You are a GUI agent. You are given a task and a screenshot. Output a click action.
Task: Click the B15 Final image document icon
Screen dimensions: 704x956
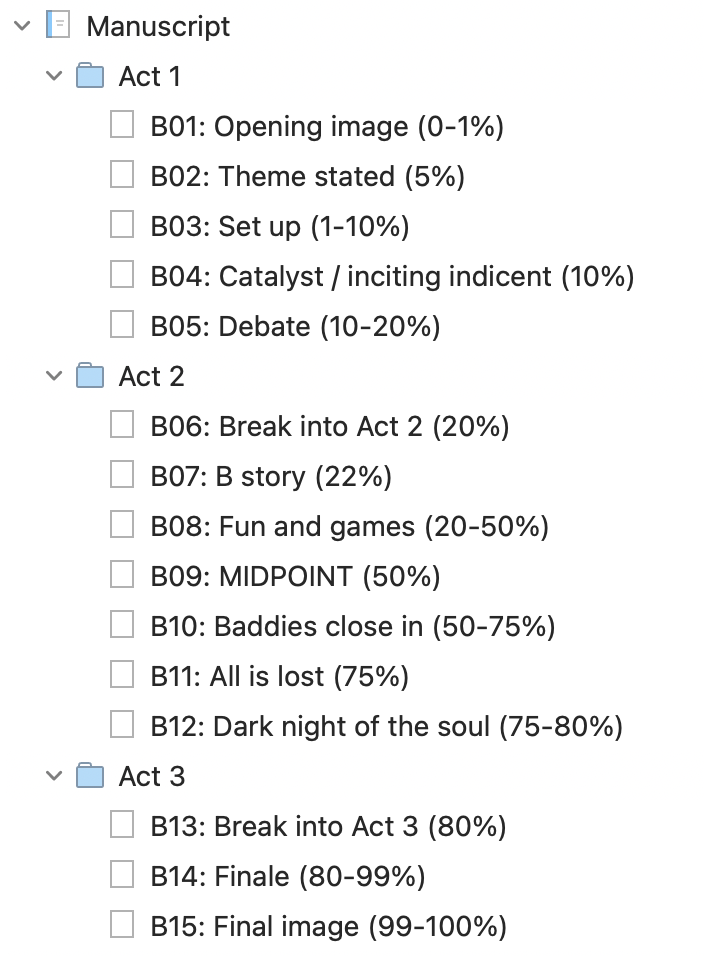122,924
